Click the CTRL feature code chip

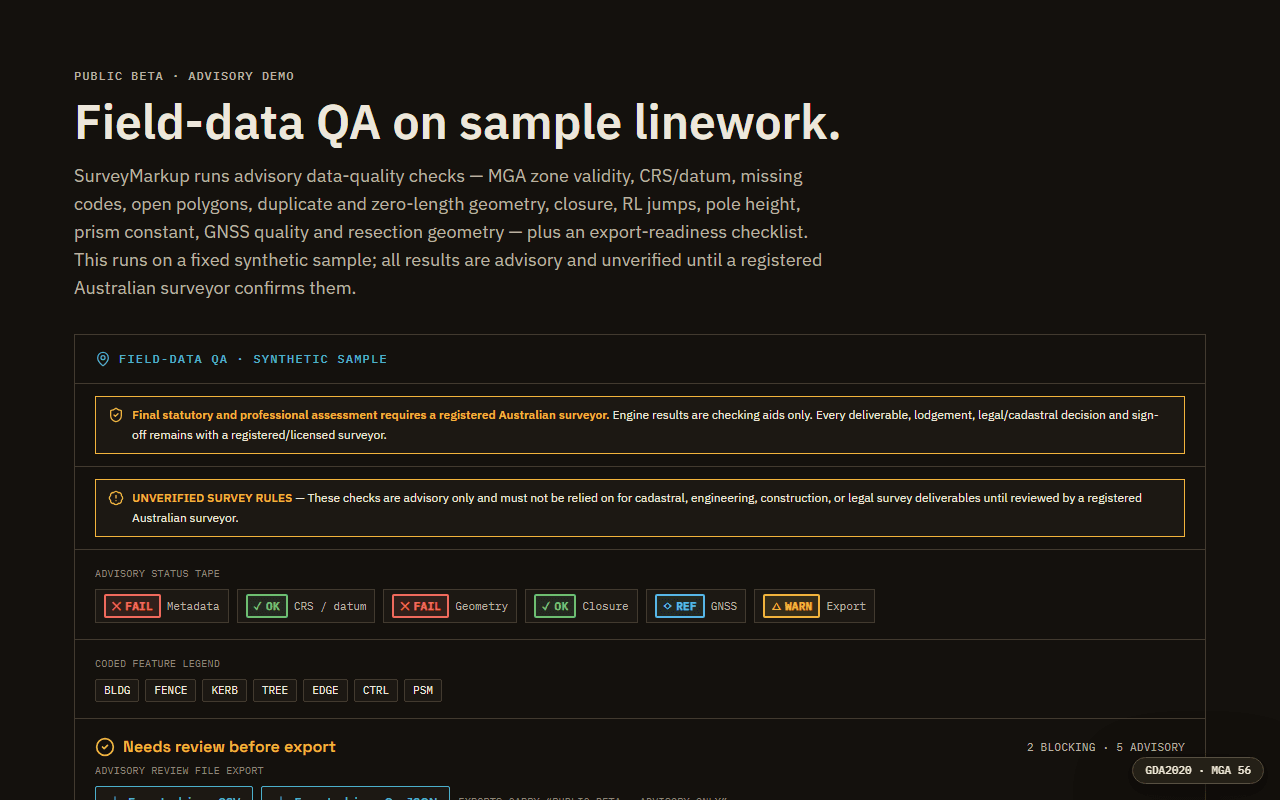pos(376,690)
